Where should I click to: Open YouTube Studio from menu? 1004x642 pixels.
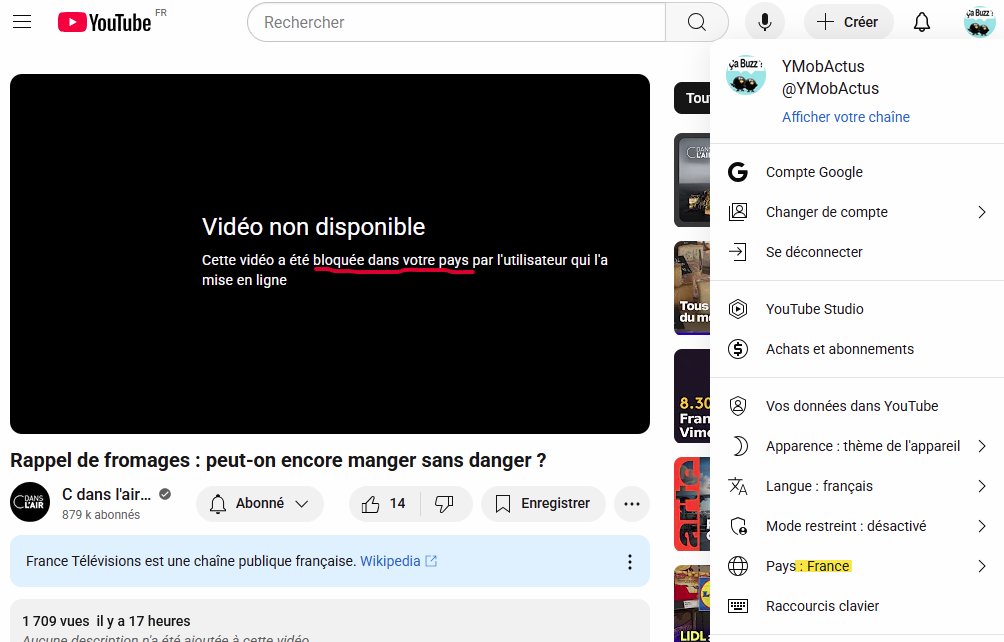click(x=857, y=309)
